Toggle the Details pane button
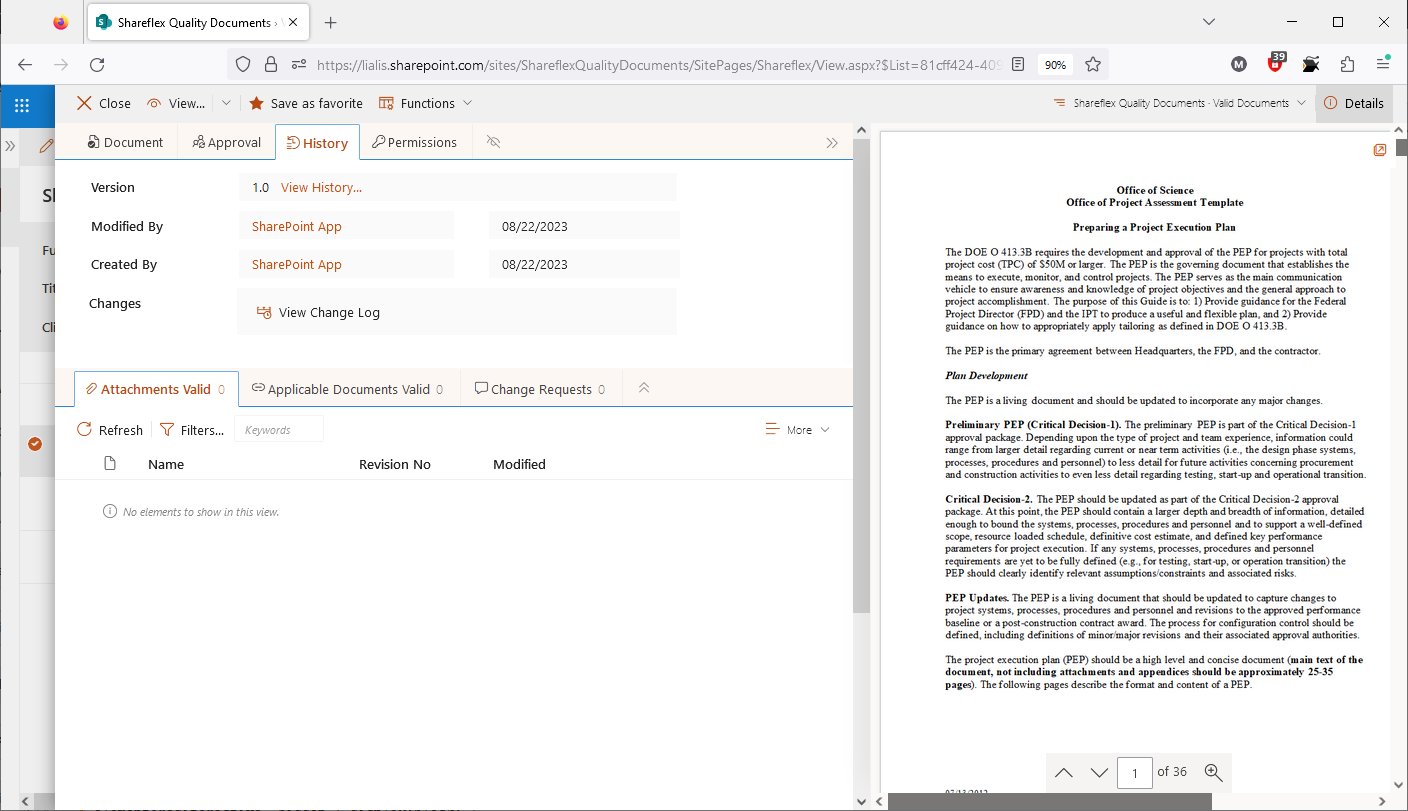Screen dimensions: 1408x811 point(1354,103)
